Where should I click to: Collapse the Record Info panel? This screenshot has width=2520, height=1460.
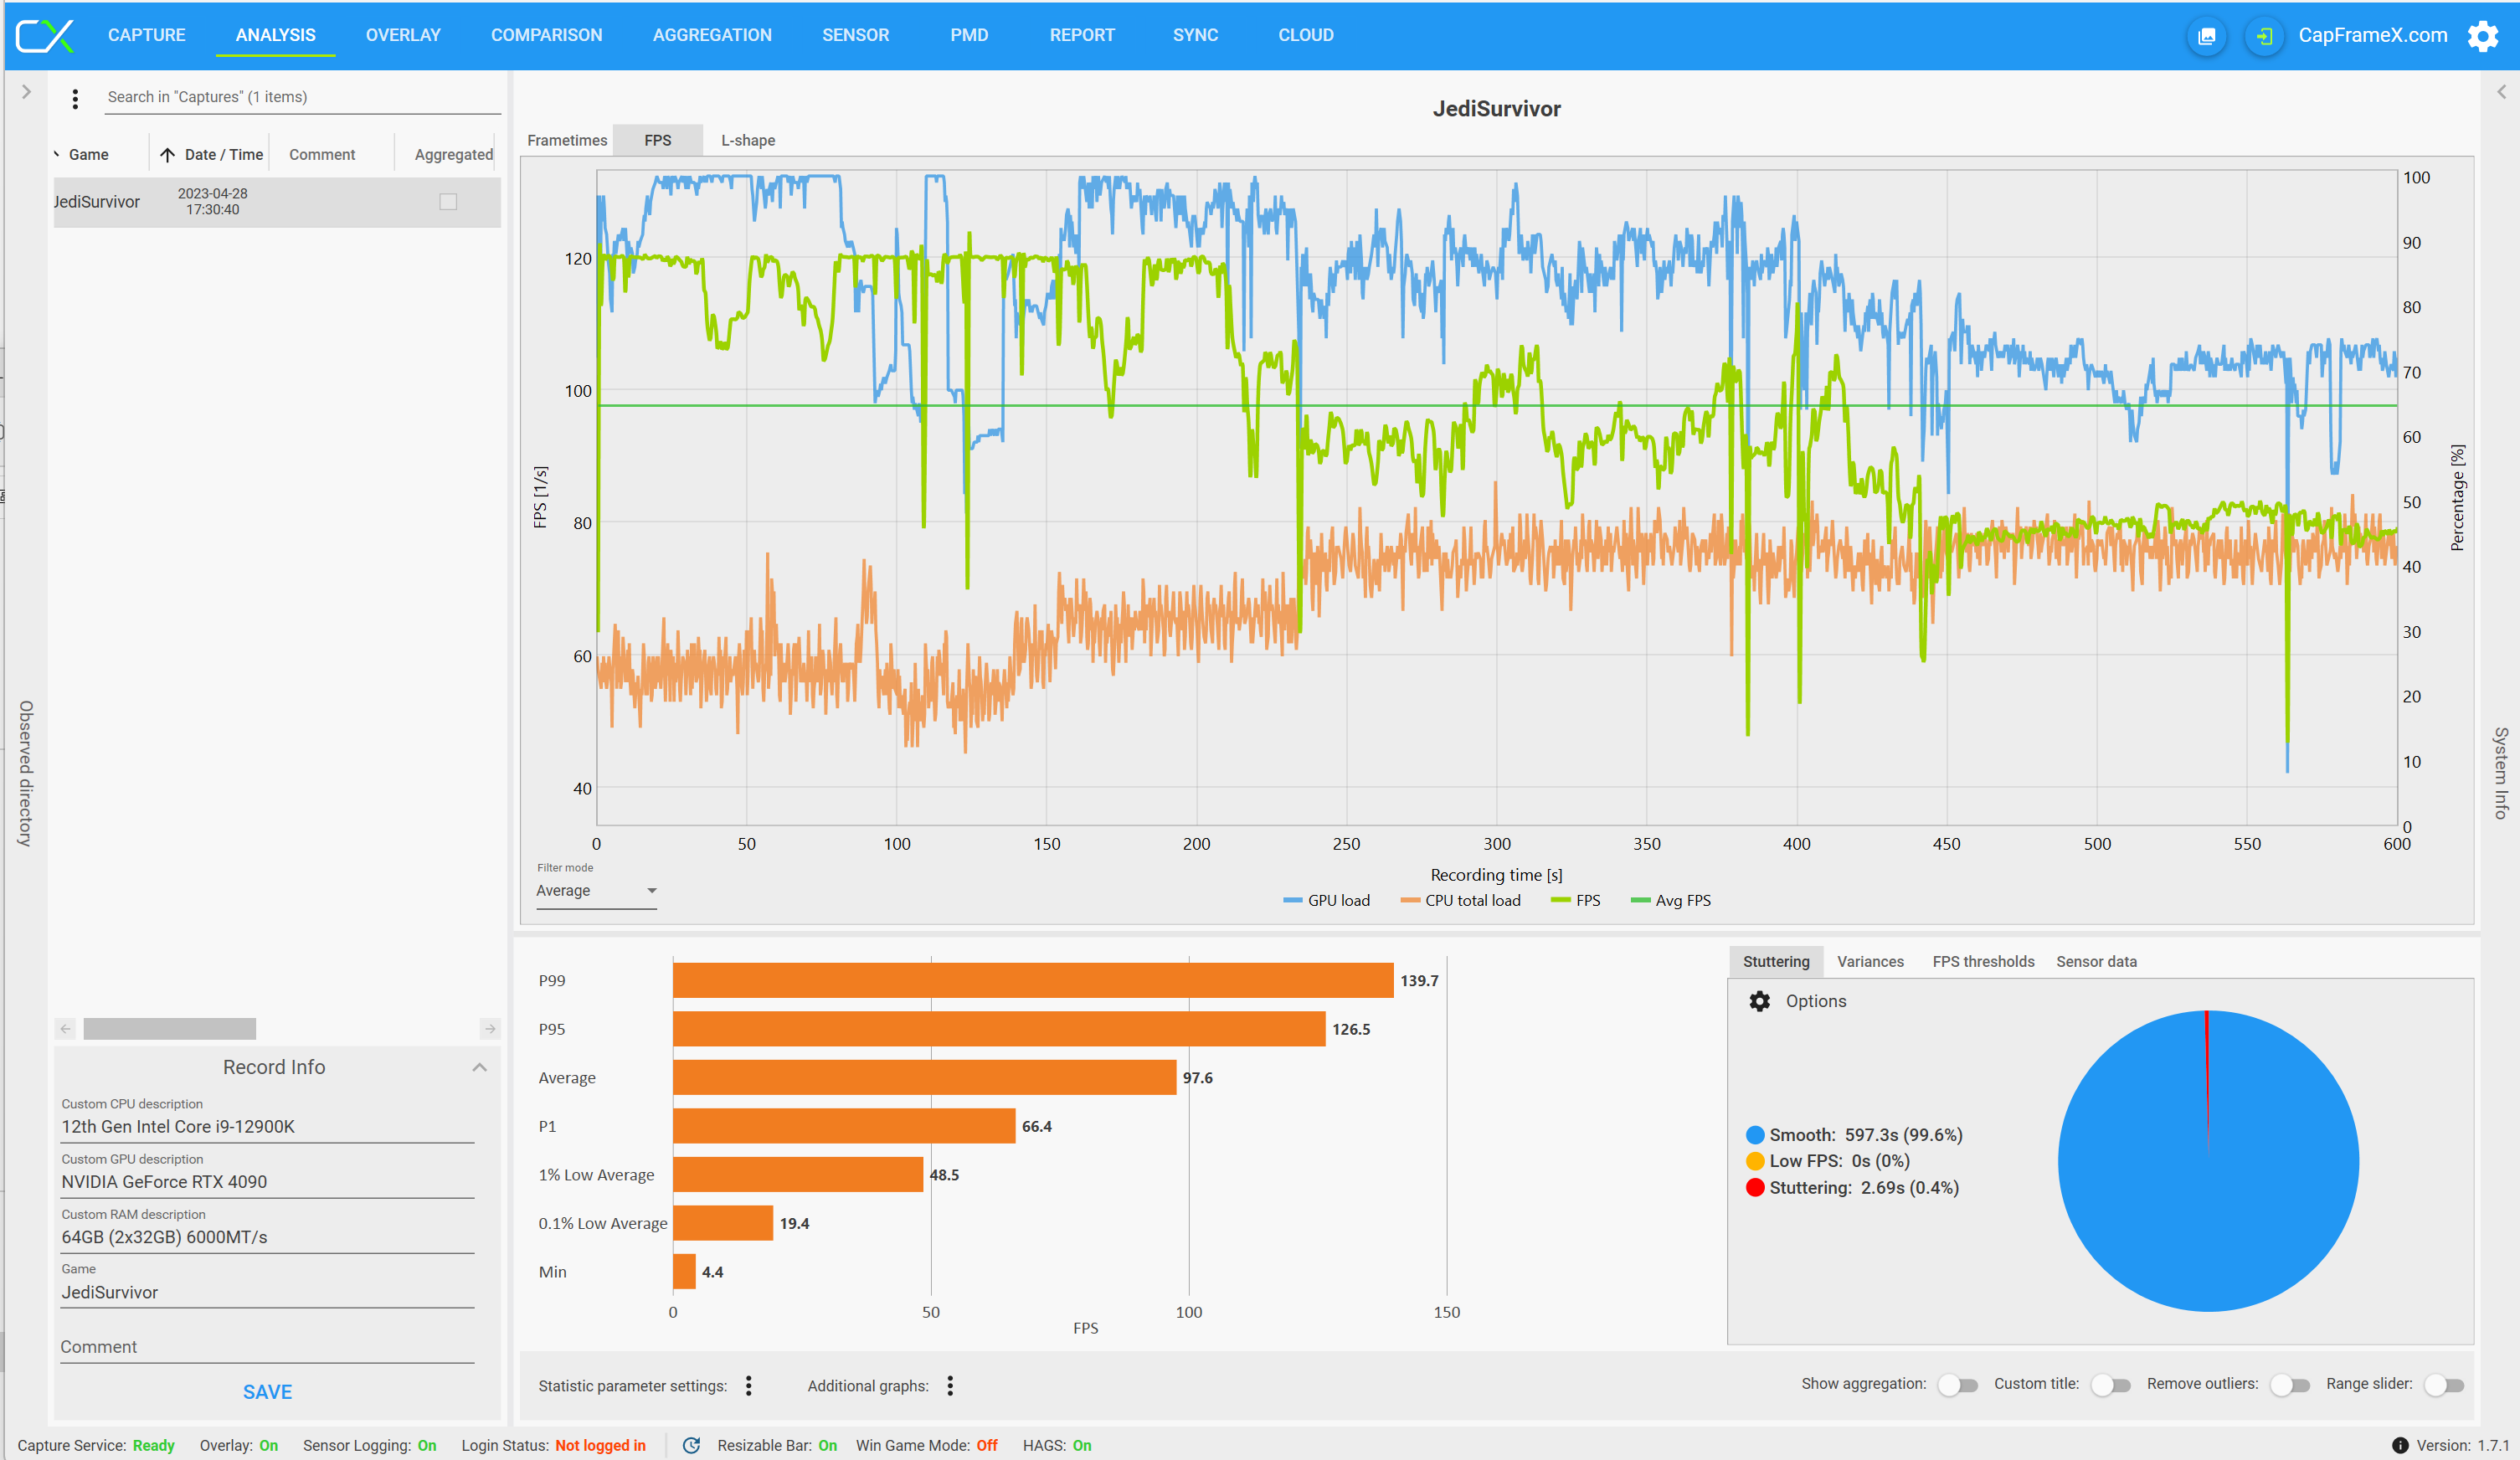[480, 1067]
